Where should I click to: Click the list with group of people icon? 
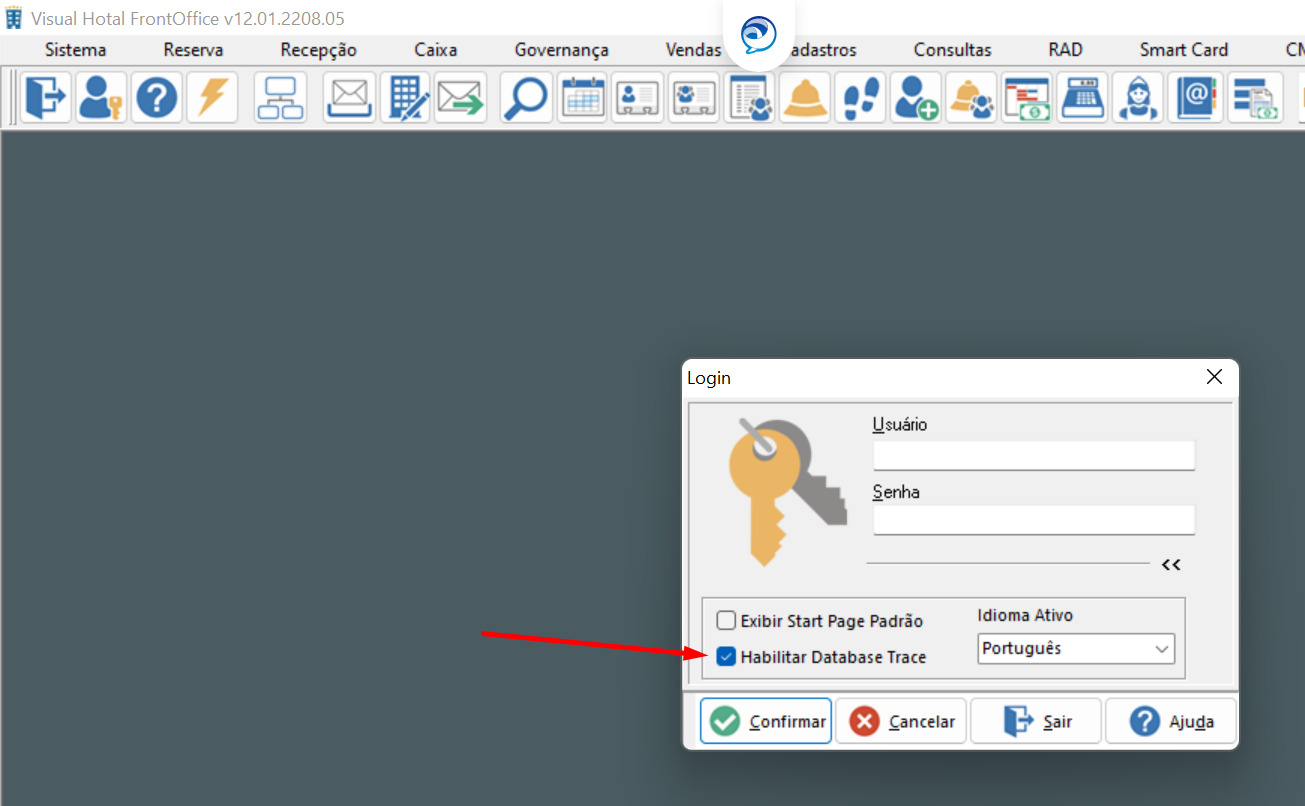point(749,97)
